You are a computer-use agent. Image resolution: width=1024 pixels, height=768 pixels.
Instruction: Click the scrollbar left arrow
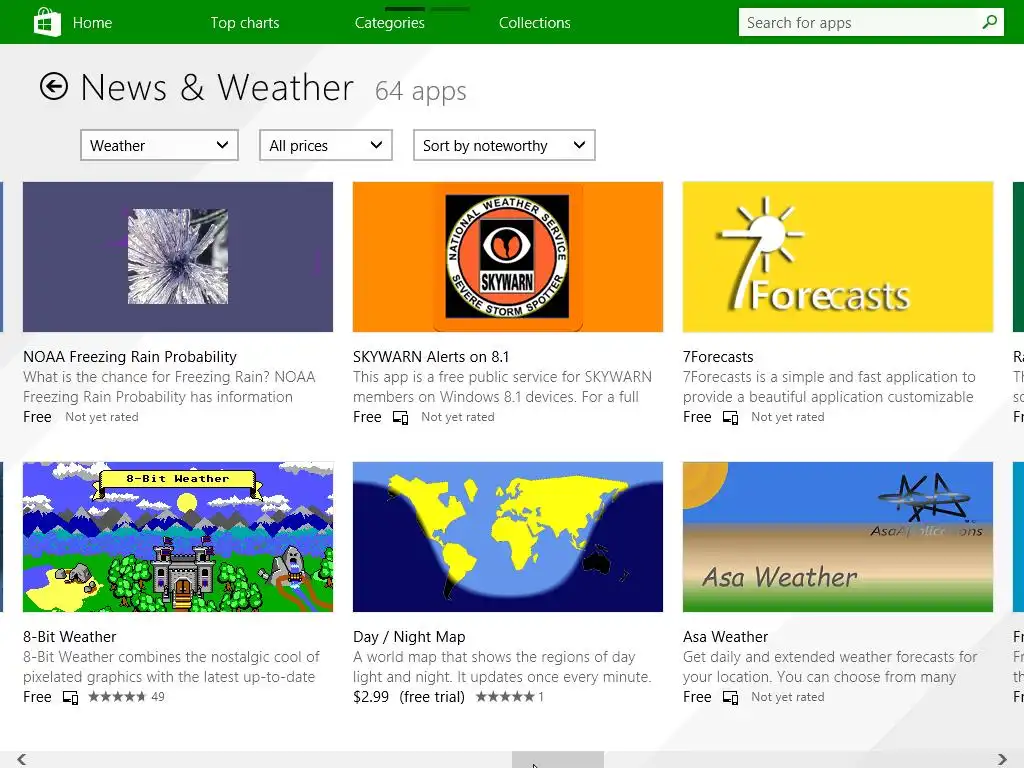coord(22,759)
